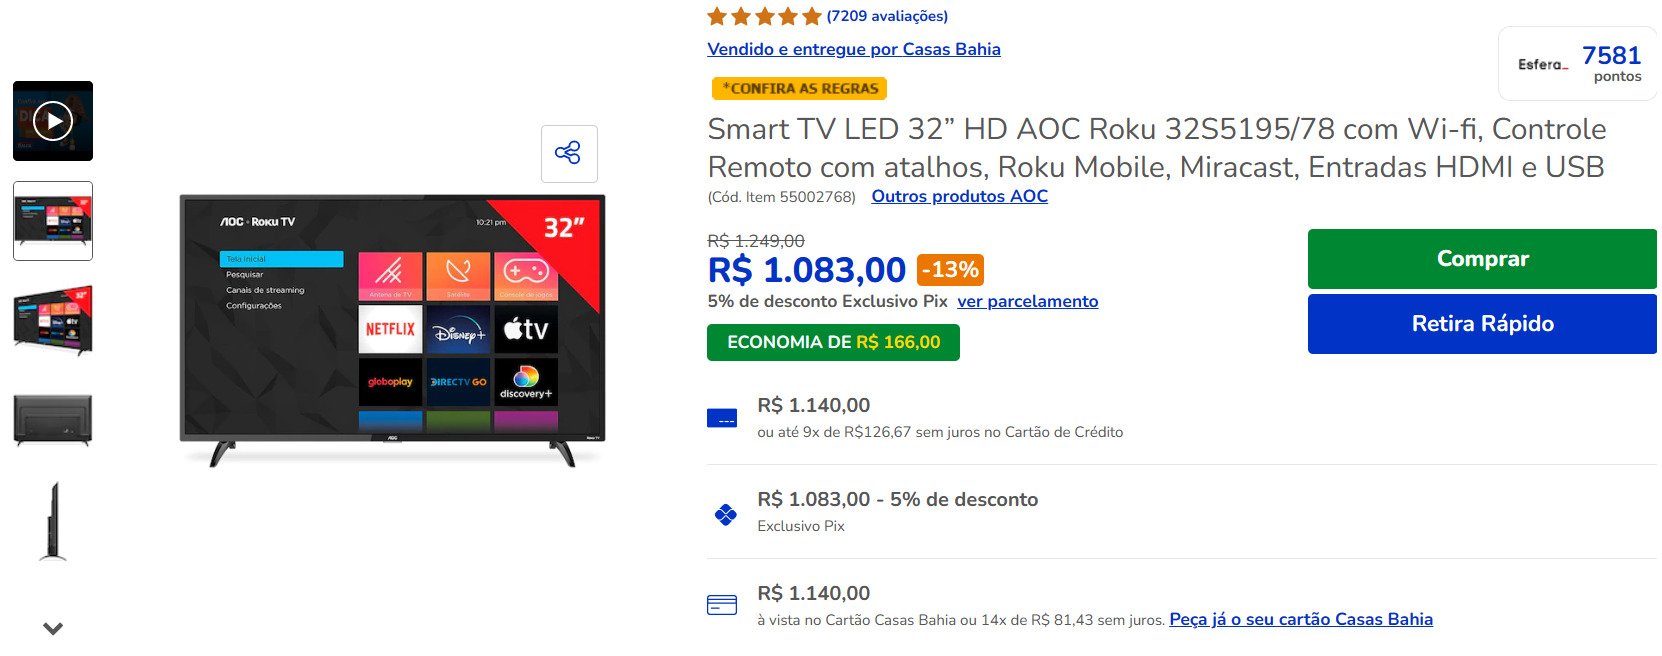Open the Esfera 7581 pontos badge
This screenshot has width=1662, height=656.
1579,64
